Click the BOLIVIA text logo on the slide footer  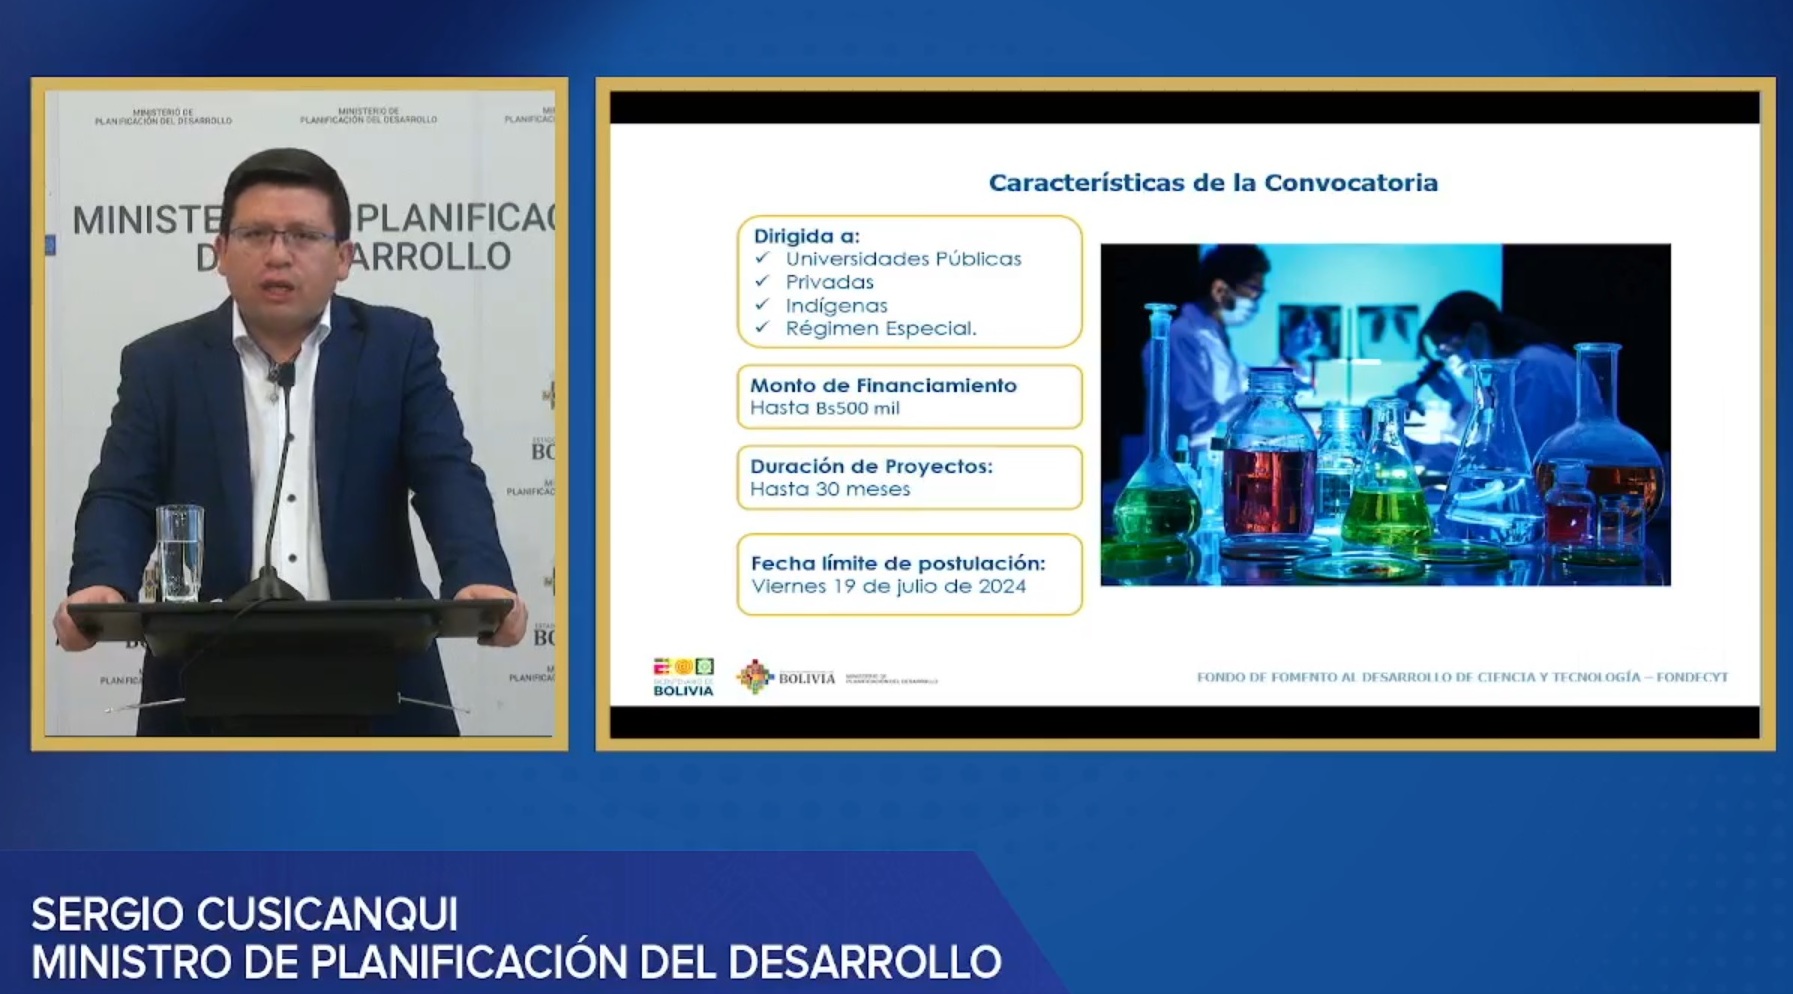coord(807,677)
